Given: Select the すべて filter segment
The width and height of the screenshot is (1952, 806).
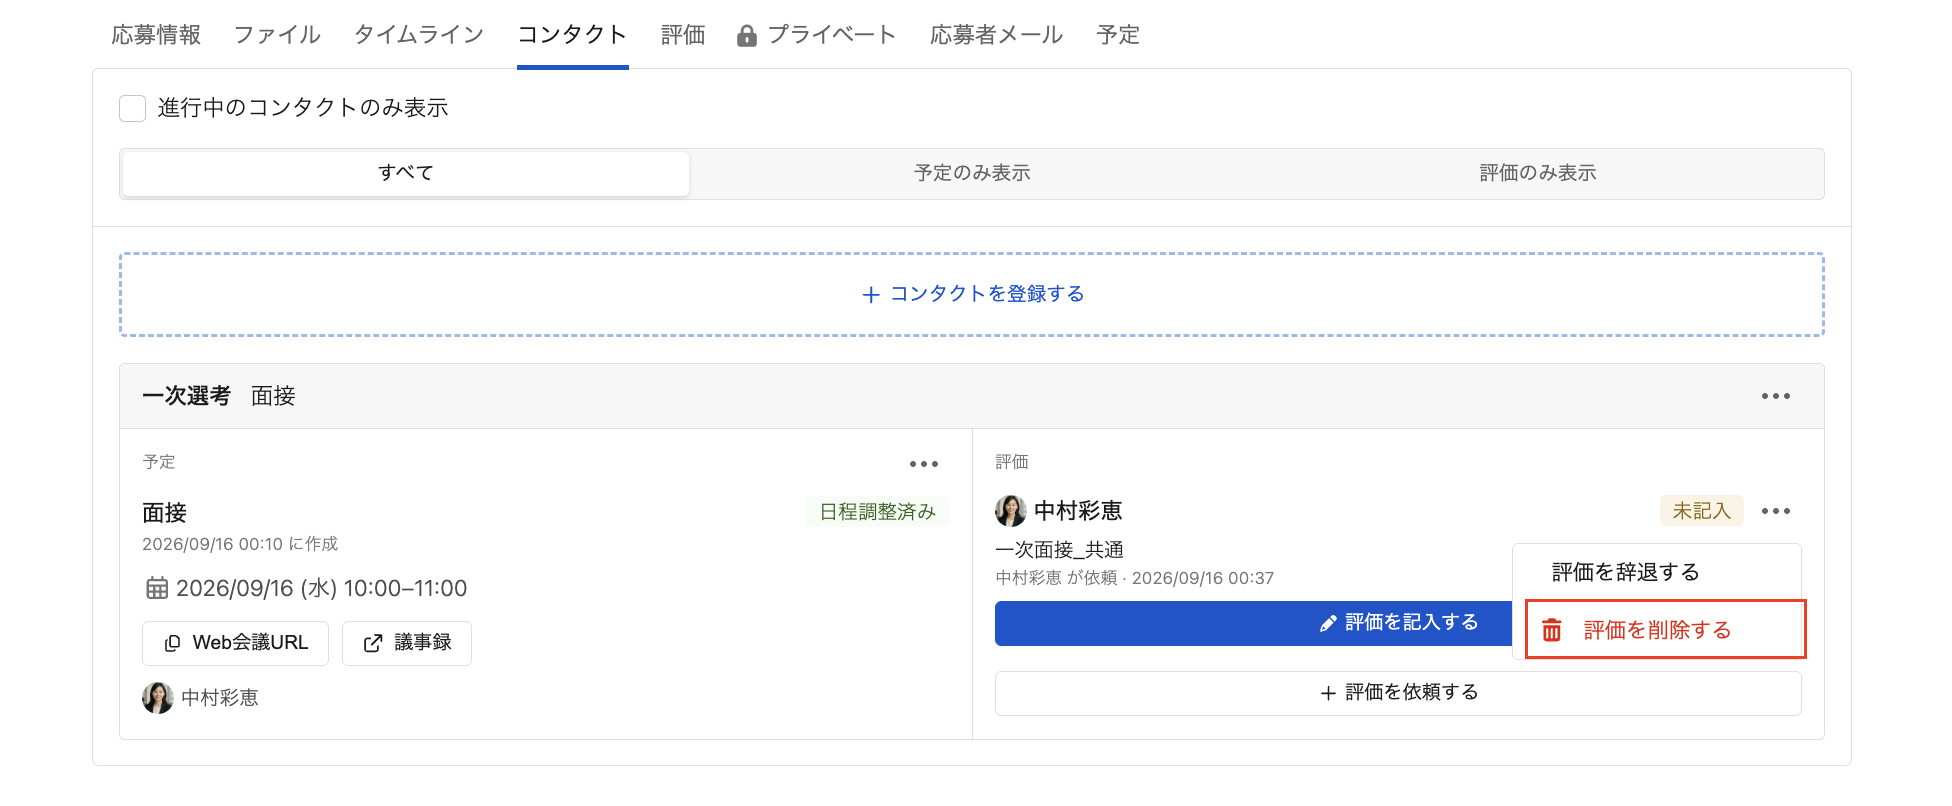Looking at the screenshot, I should pyautogui.click(x=405, y=173).
